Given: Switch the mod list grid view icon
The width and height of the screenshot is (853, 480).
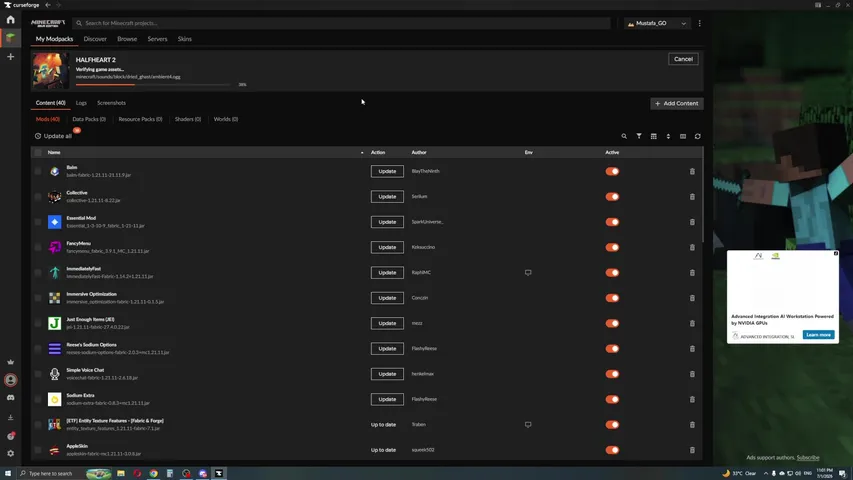Looking at the screenshot, I should [x=653, y=136].
